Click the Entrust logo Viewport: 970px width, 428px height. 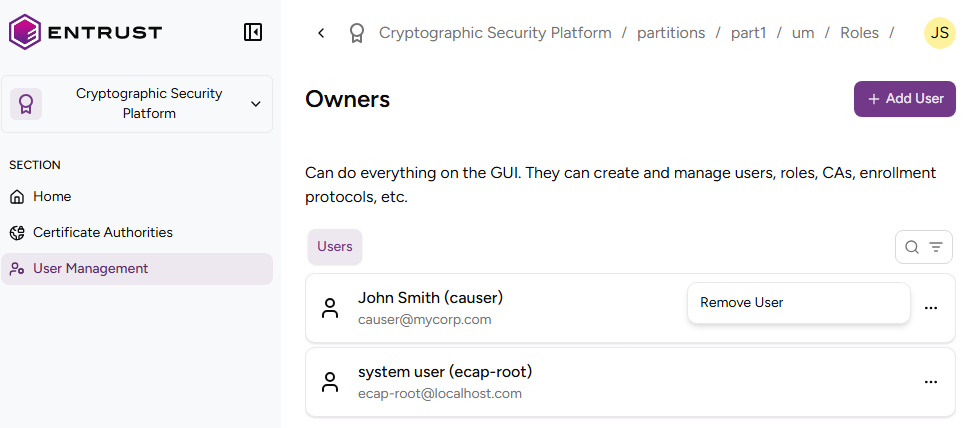click(85, 32)
